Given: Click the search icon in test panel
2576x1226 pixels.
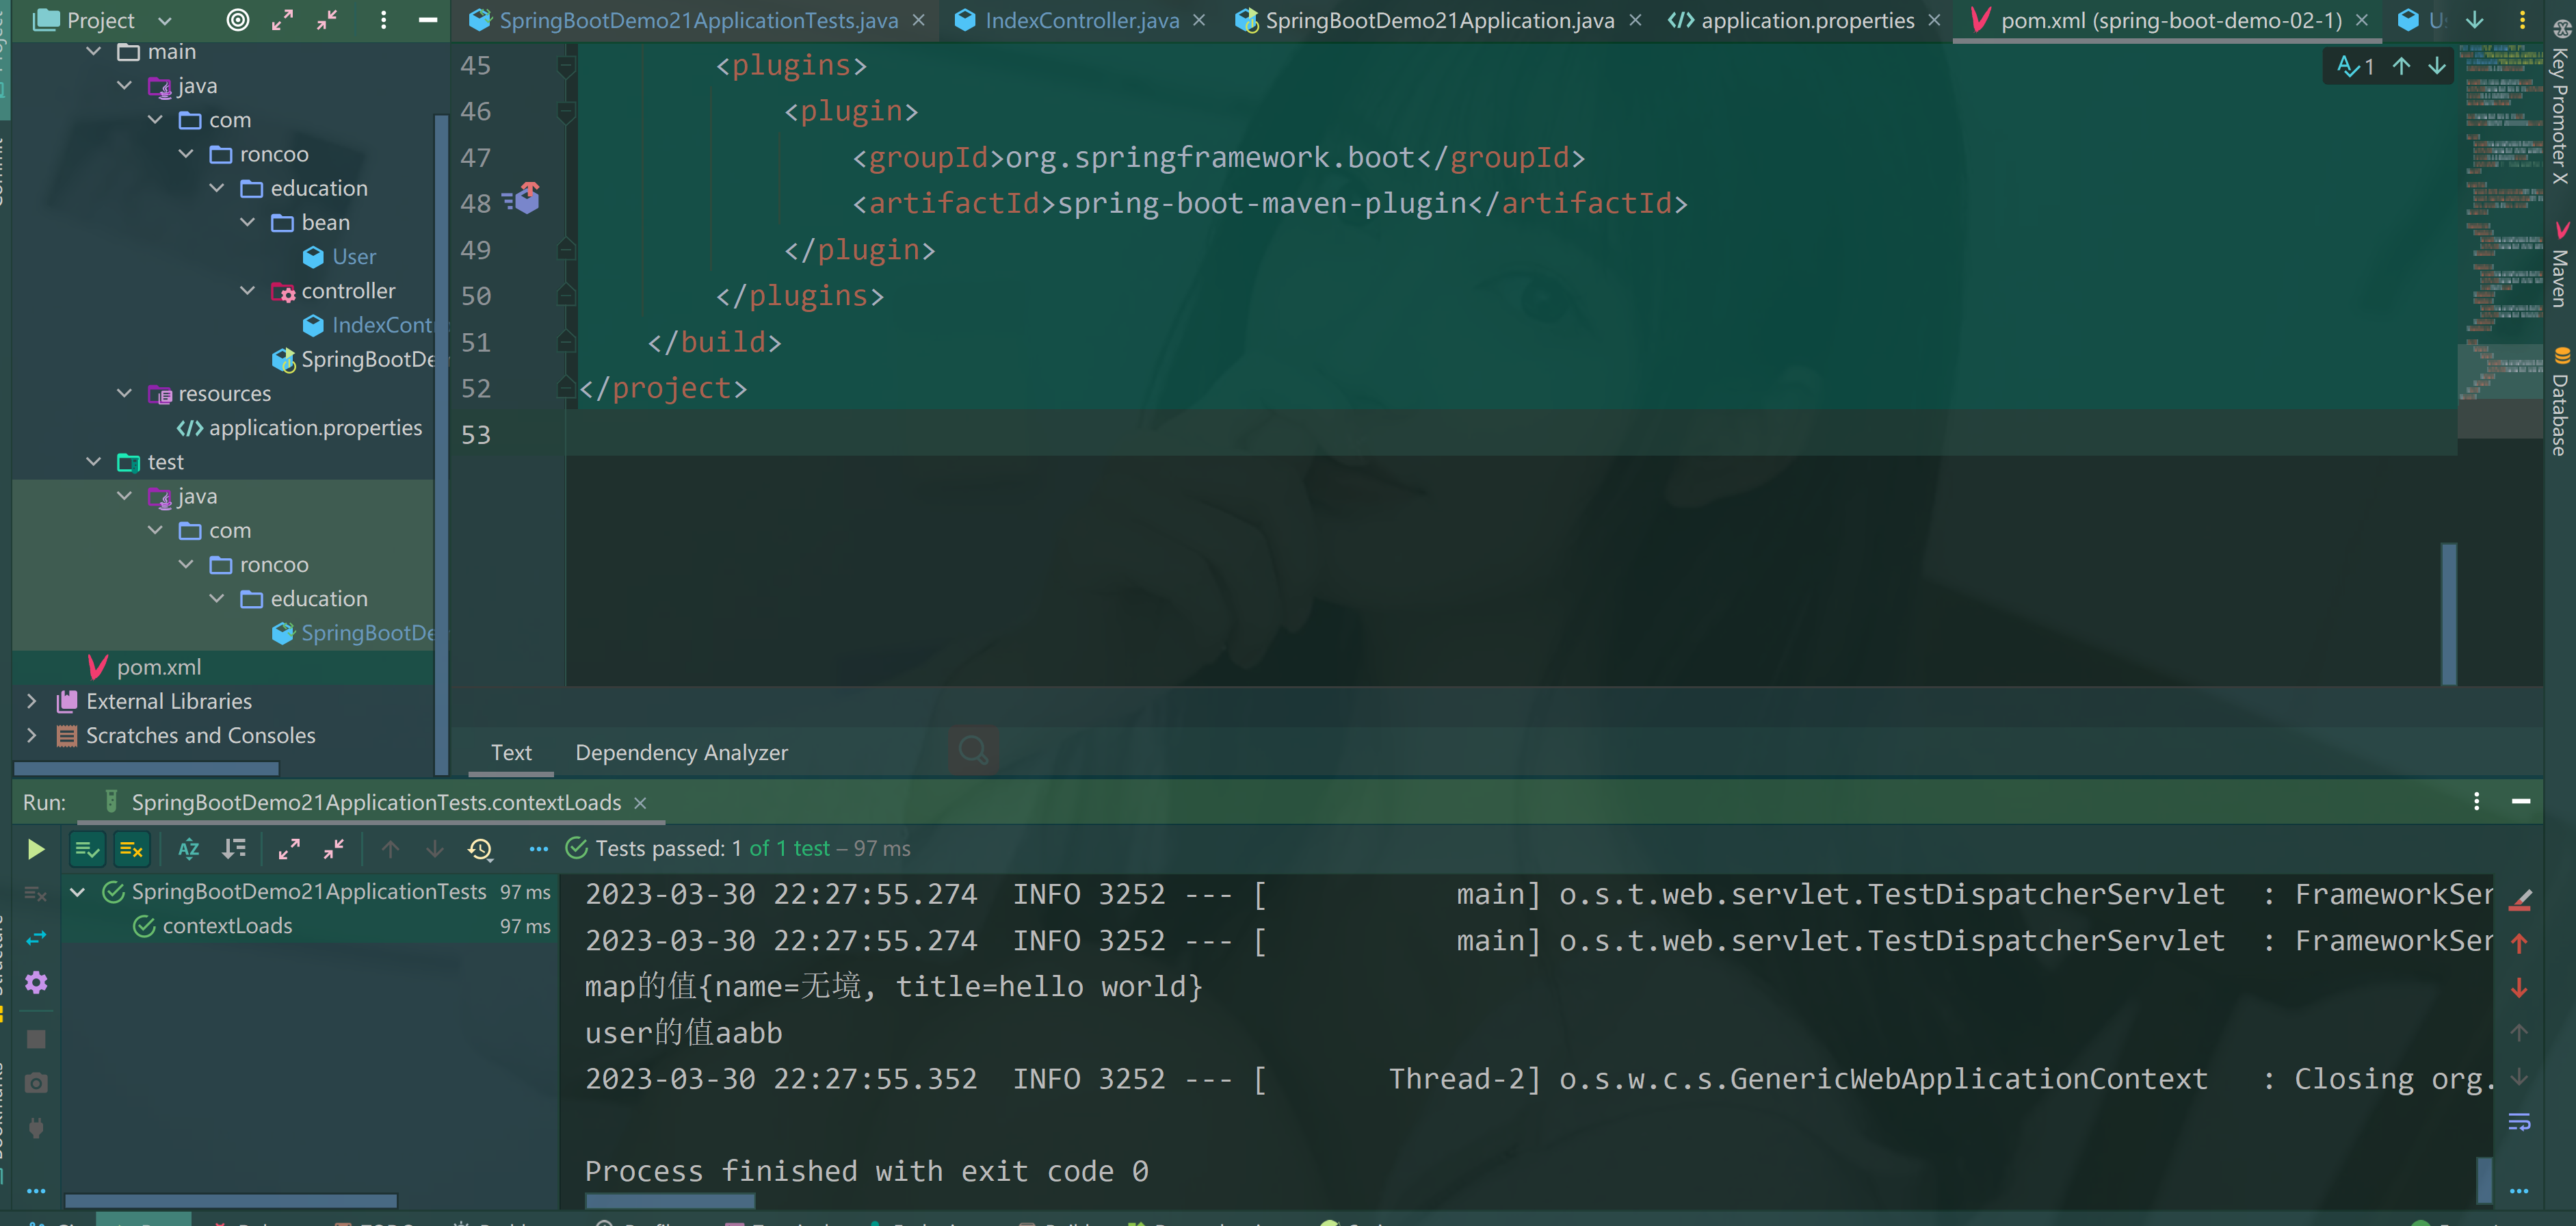Looking at the screenshot, I should coord(973,751).
